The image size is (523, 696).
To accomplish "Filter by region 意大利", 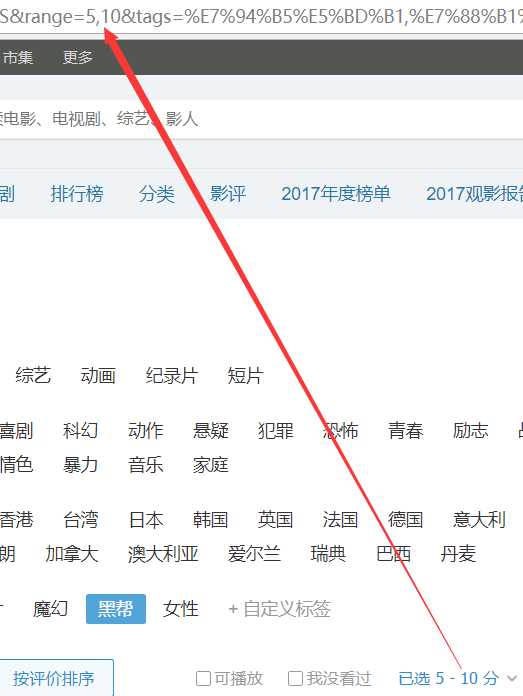I will [479, 519].
